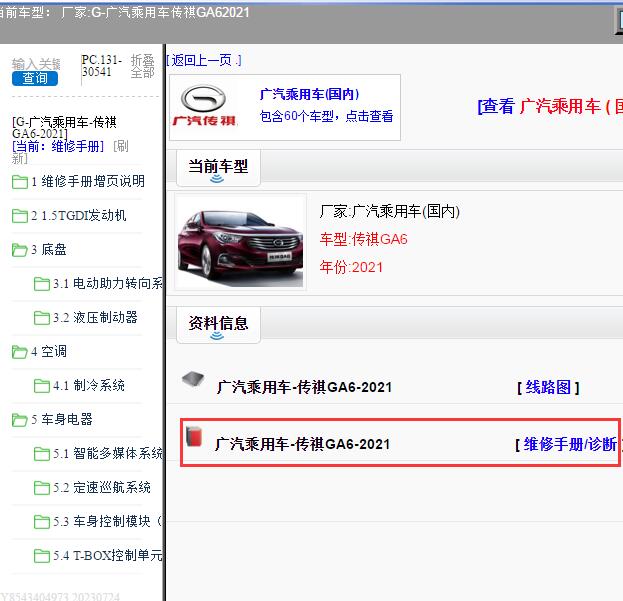Click folder icon of 2 1.5TGDI发动机
623x601 pixels.
20,216
